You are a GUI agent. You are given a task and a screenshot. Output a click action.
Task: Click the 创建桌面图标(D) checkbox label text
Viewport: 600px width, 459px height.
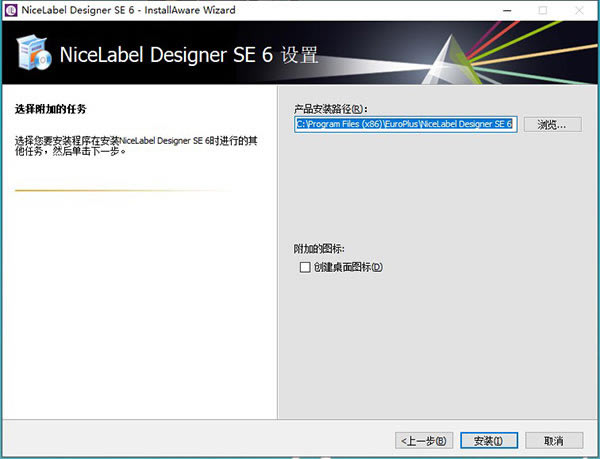pyautogui.click(x=348, y=267)
